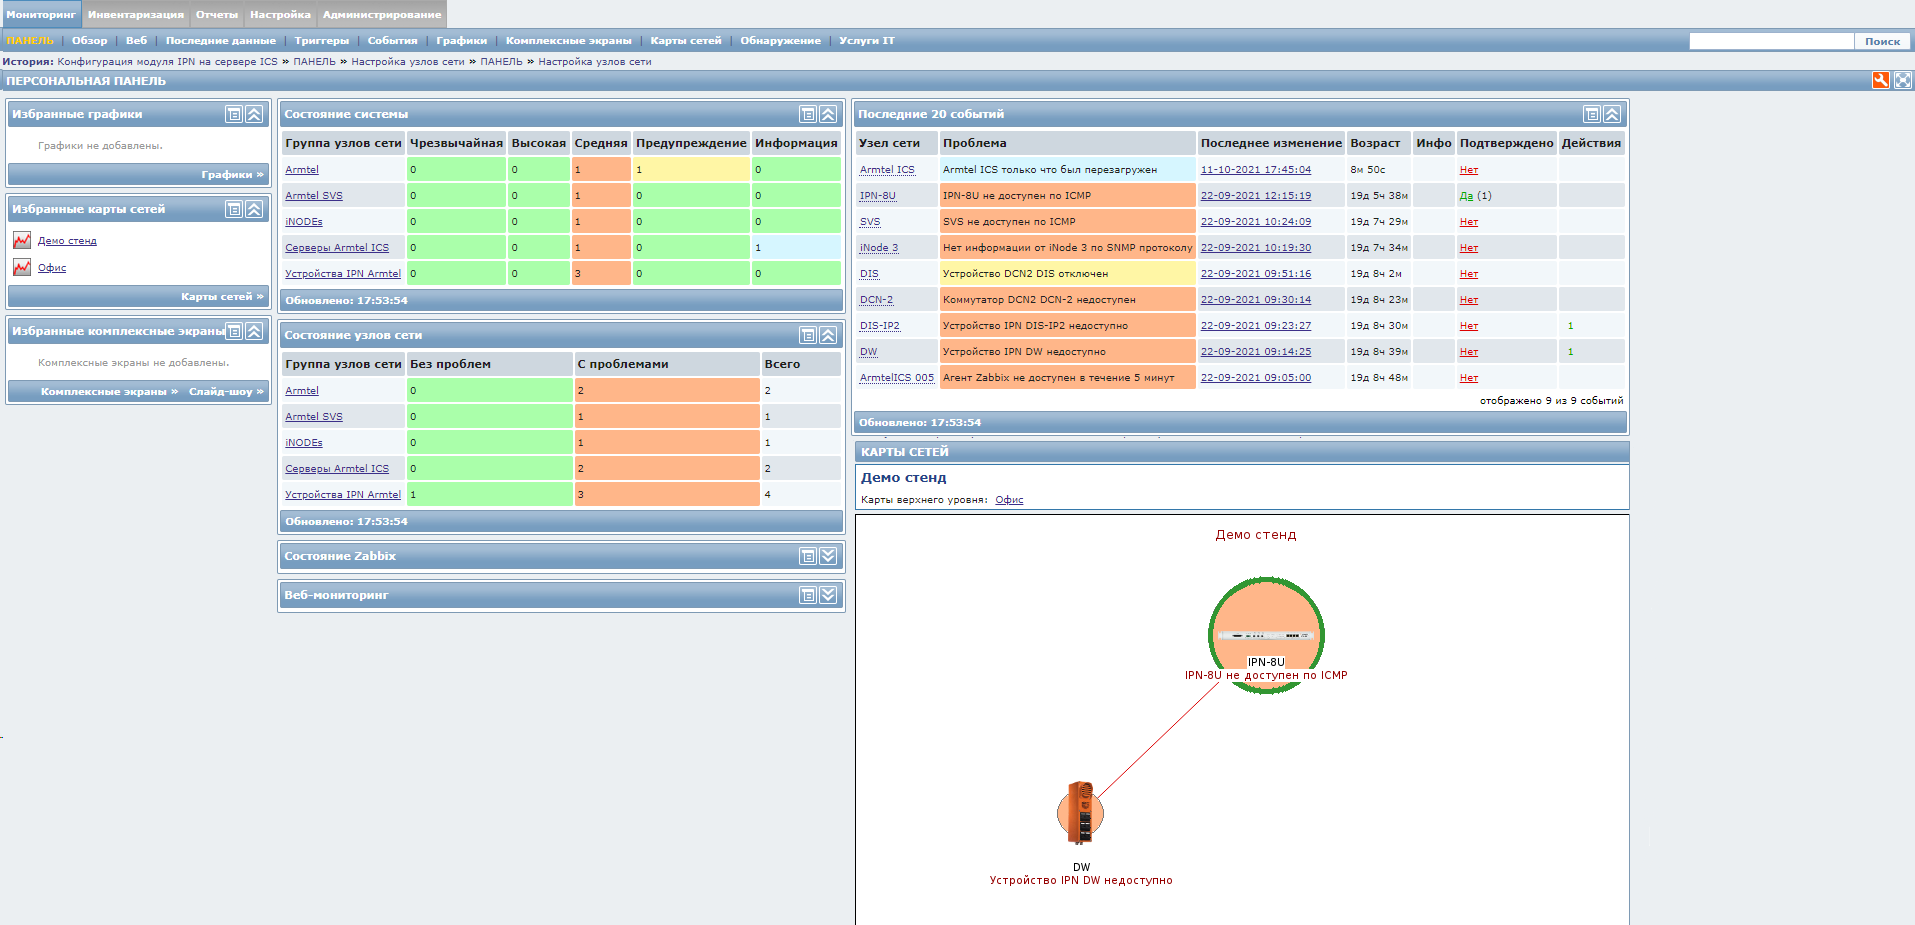Open the ArmtelICS 005 host link

[897, 378]
